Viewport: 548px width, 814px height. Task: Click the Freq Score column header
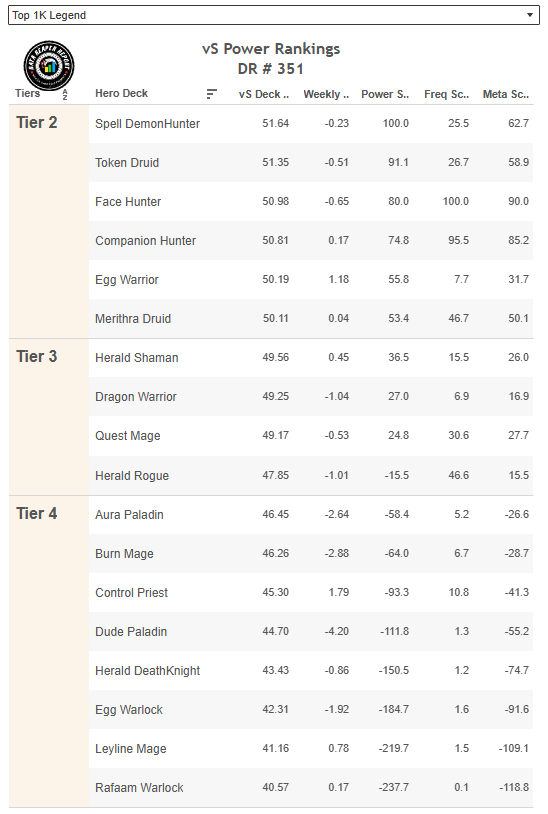(x=446, y=94)
